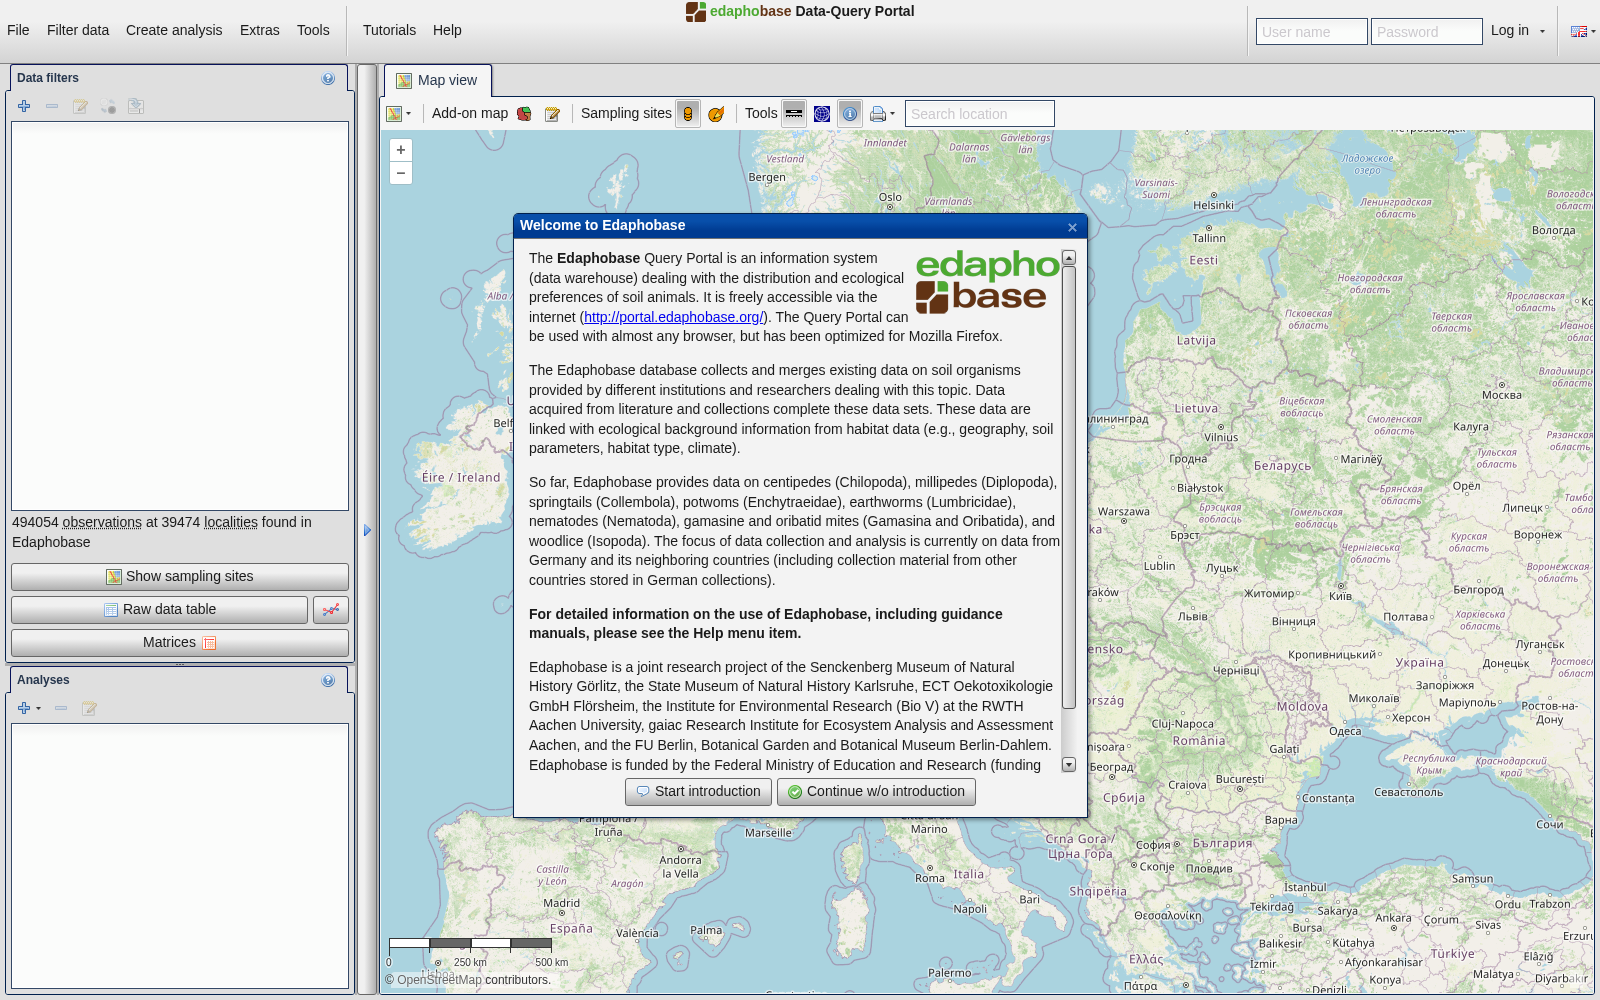Click the globe icon in Tools

coord(822,114)
